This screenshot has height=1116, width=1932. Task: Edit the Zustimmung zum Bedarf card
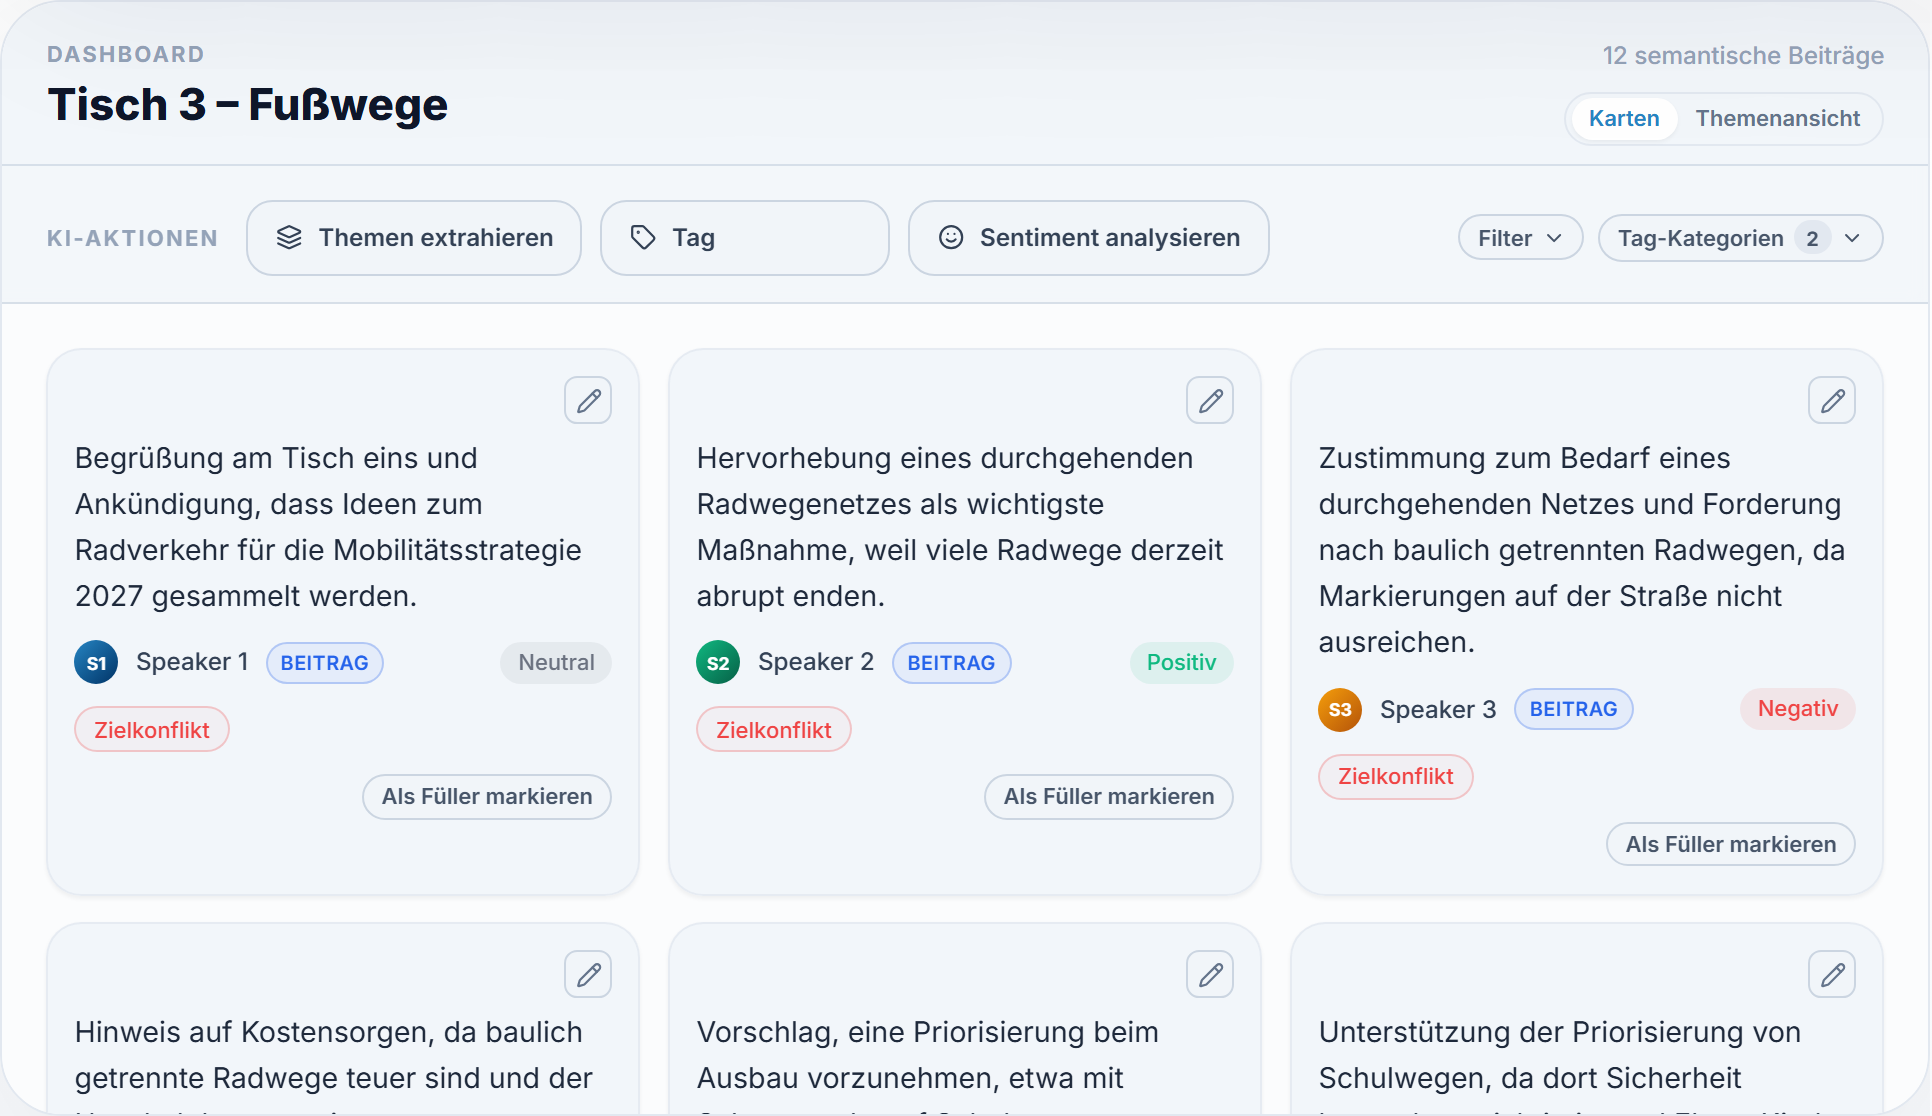point(1832,401)
